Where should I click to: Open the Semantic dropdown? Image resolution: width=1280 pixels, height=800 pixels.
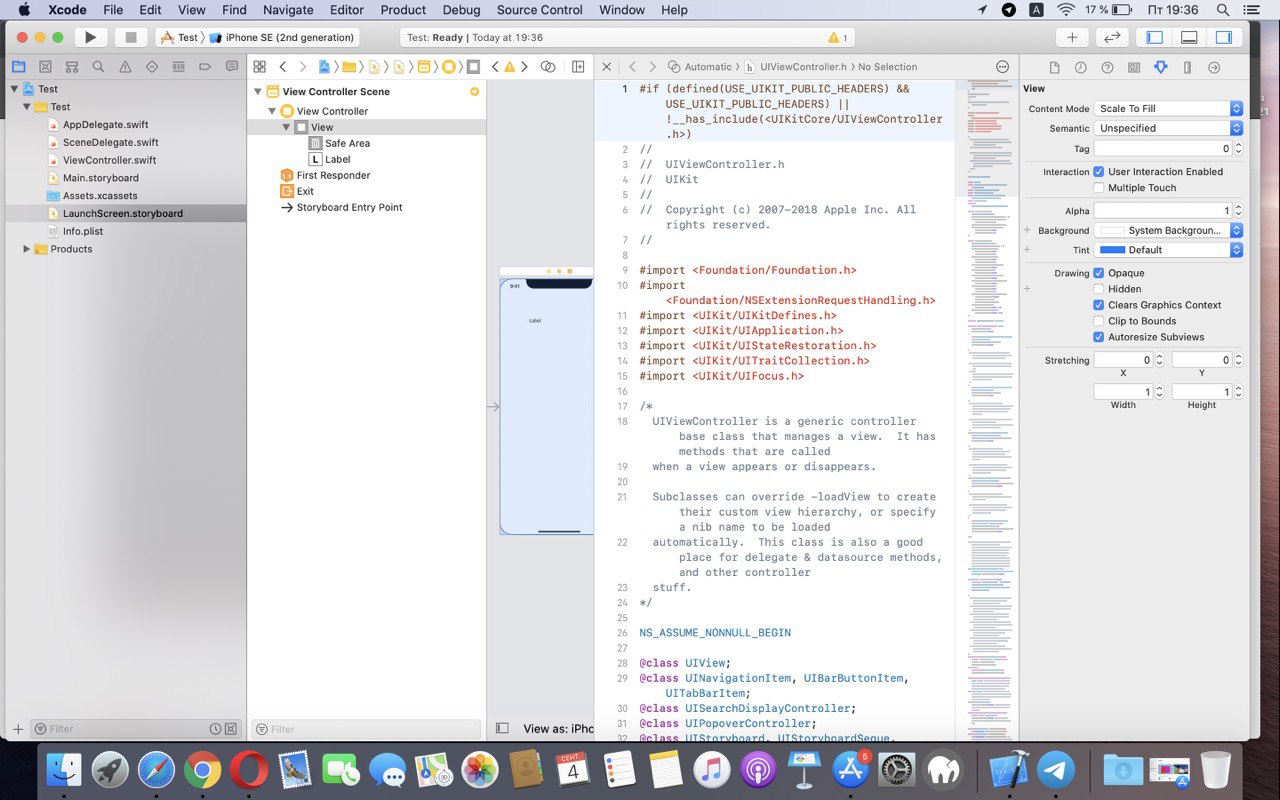pyautogui.click(x=1168, y=129)
